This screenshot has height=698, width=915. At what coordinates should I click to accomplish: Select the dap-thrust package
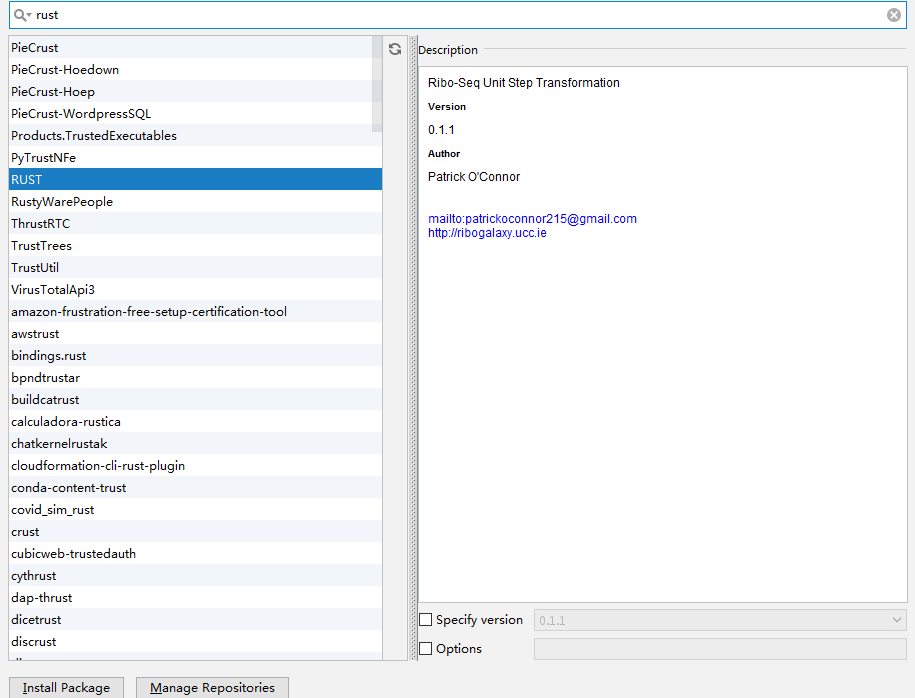(x=195, y=597)
